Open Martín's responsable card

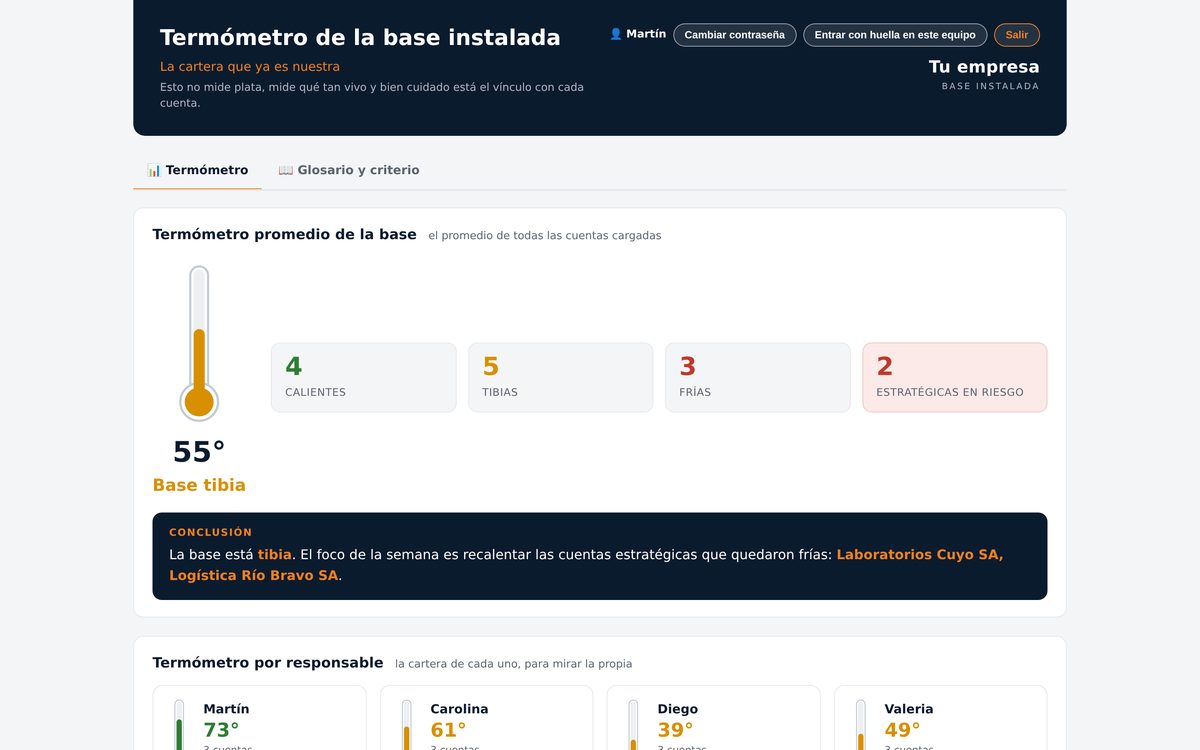coord(259,718)
